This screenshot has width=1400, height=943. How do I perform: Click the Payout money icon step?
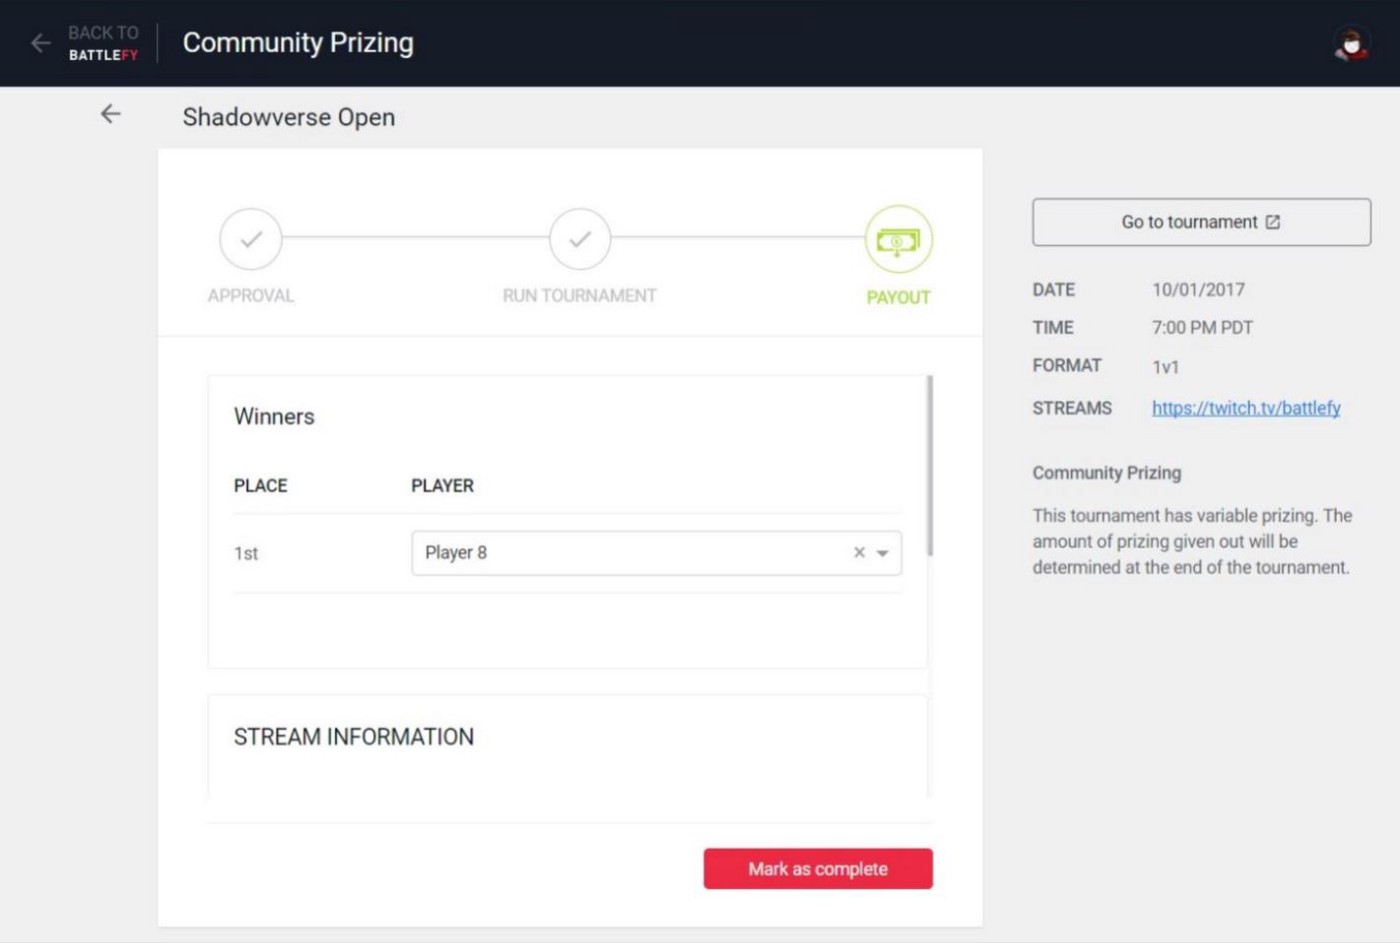click(x=898, y=240)
